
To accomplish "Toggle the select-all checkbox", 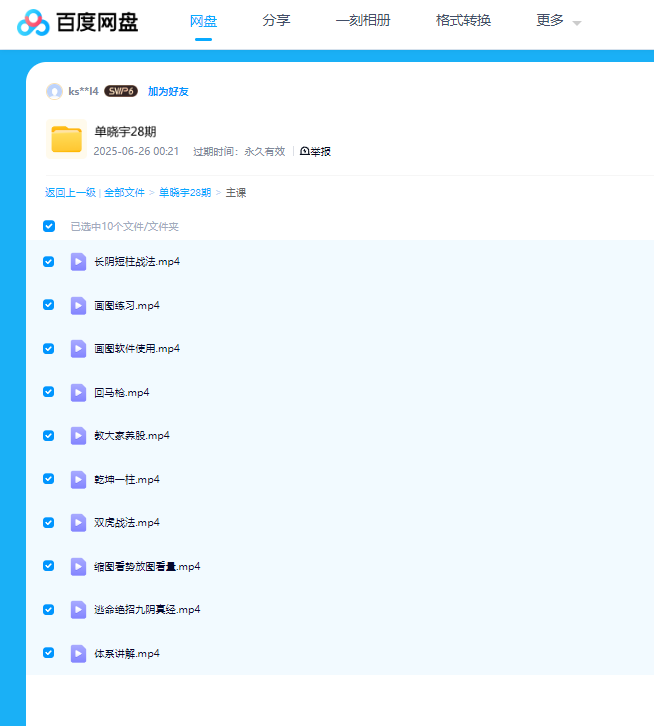I will (49, 226).
